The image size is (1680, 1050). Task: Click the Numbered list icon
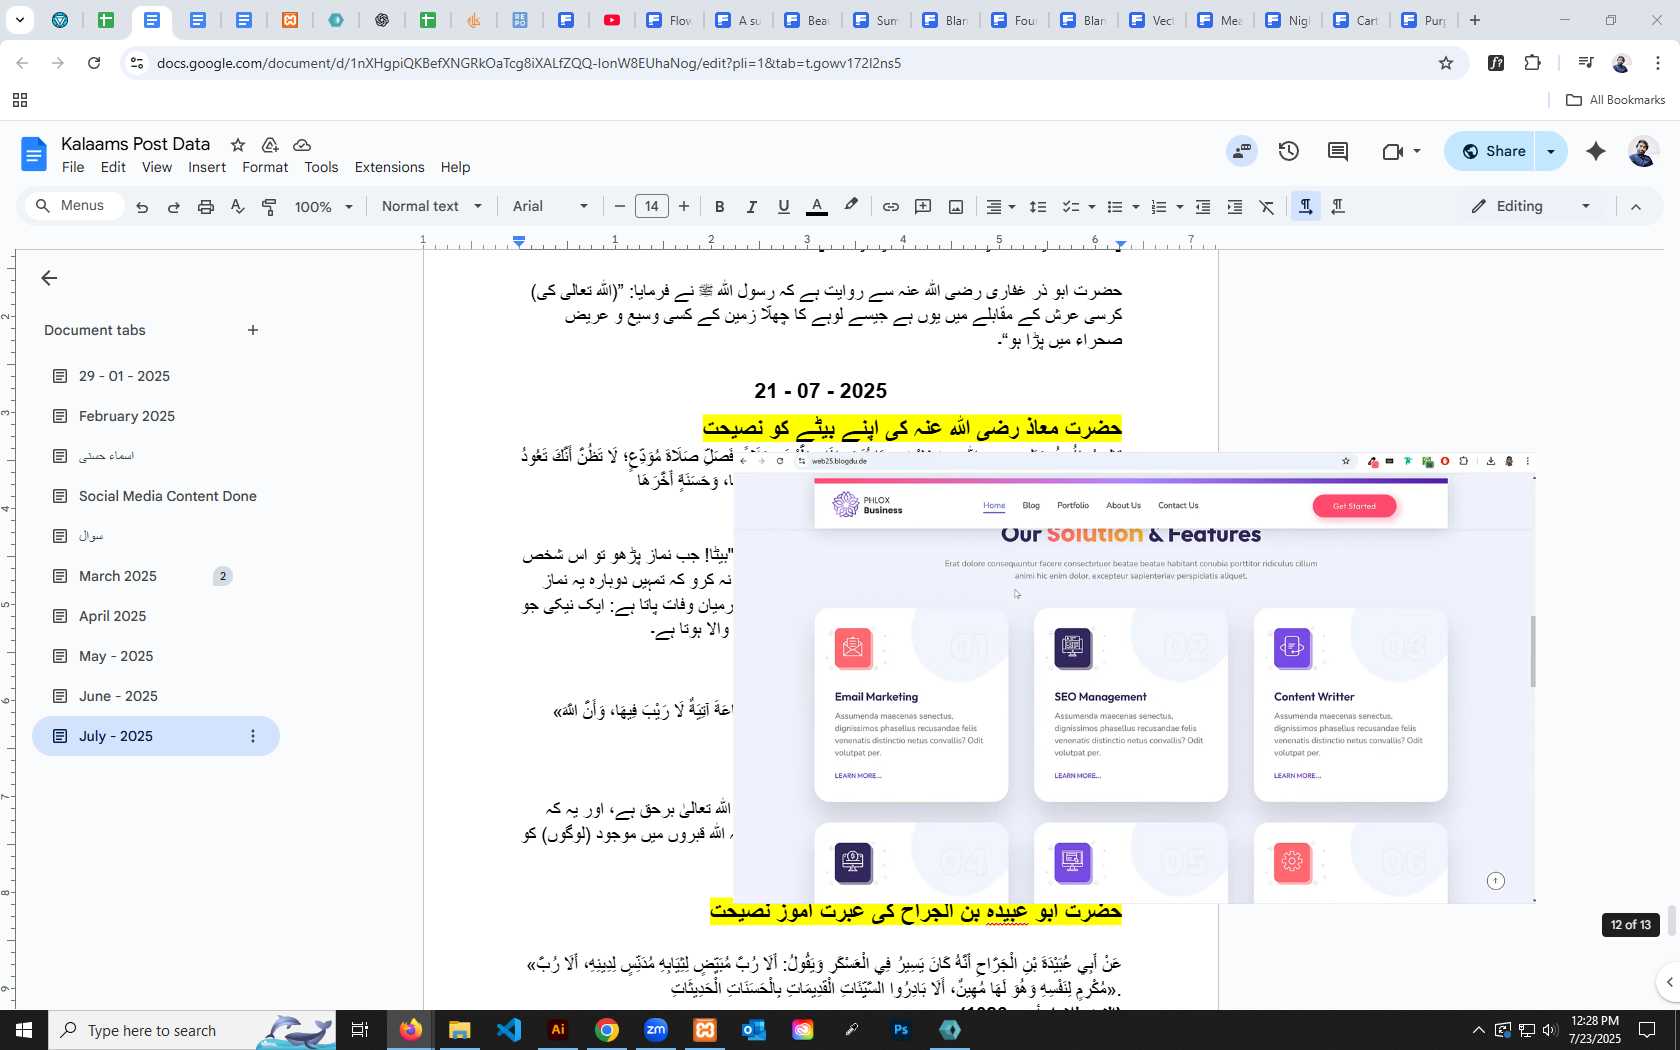point(1159,207)
